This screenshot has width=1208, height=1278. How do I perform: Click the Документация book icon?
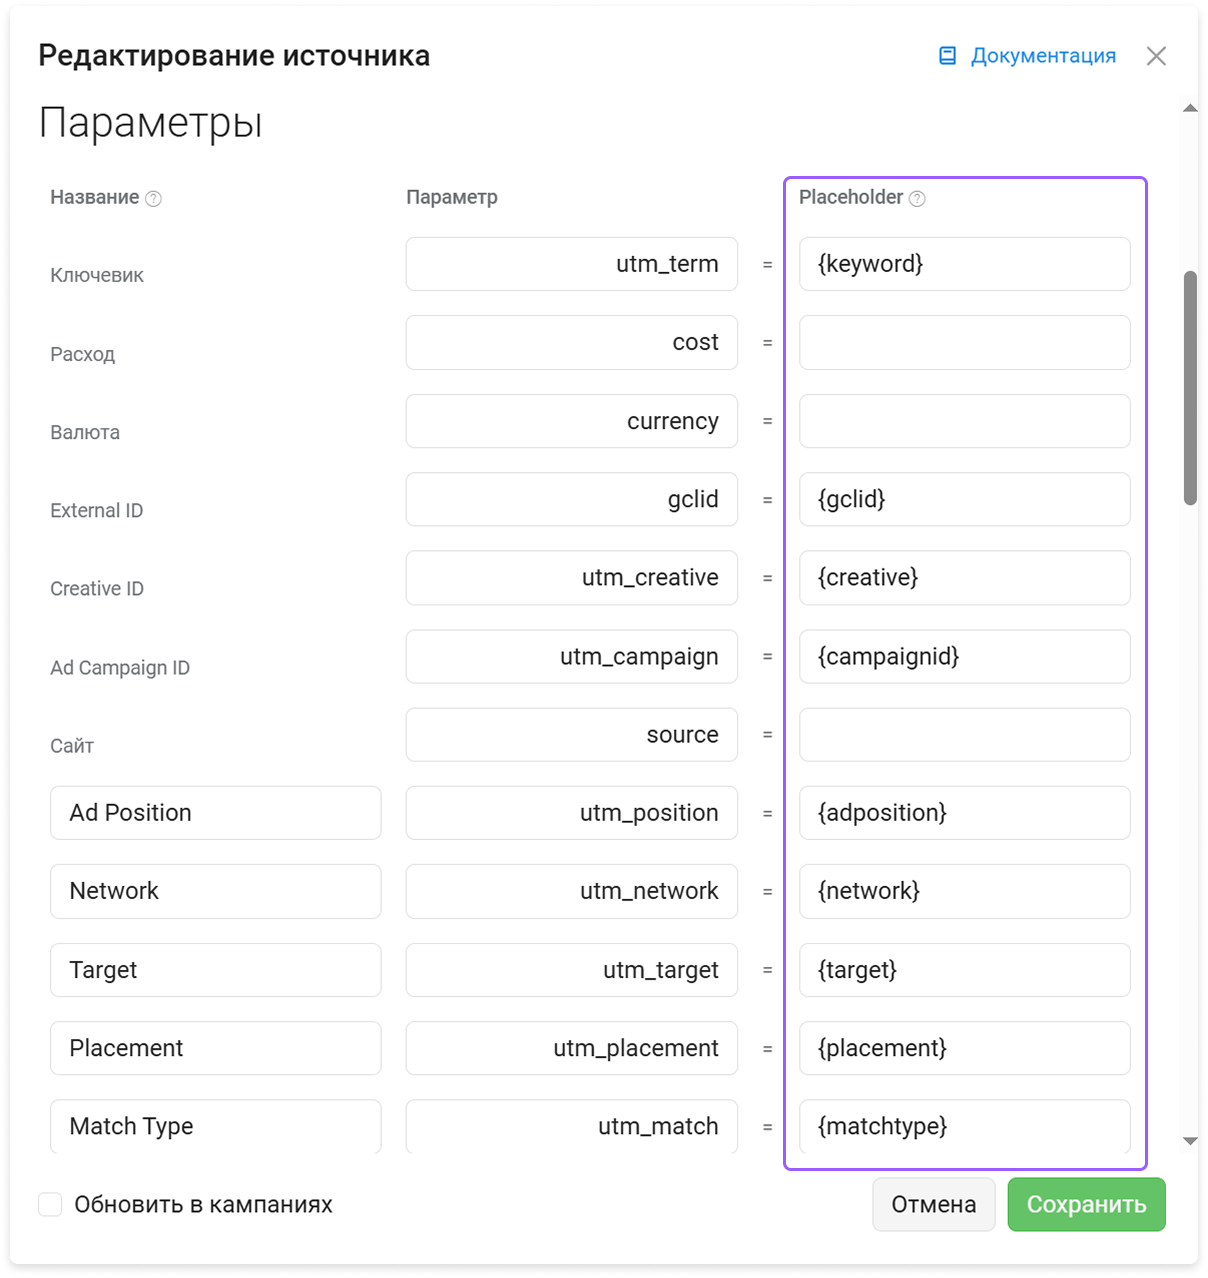coord(947,56)
